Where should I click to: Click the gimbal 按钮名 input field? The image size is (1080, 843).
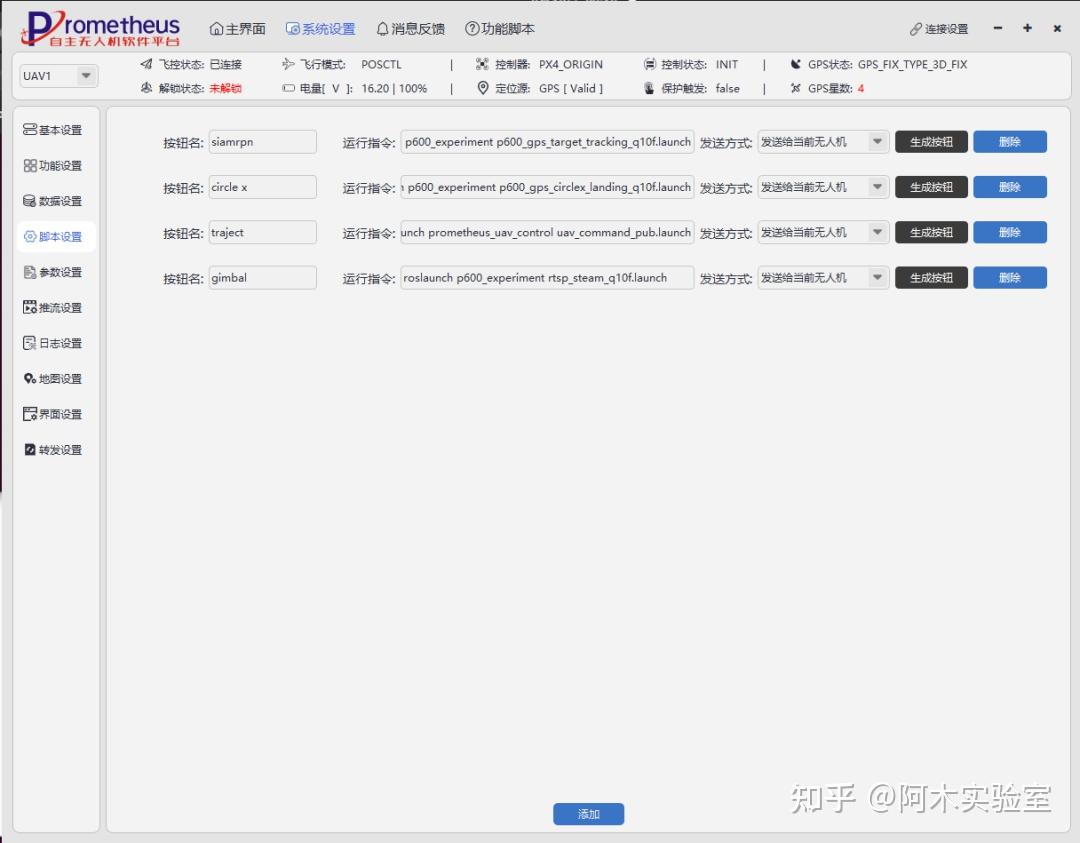262,277
